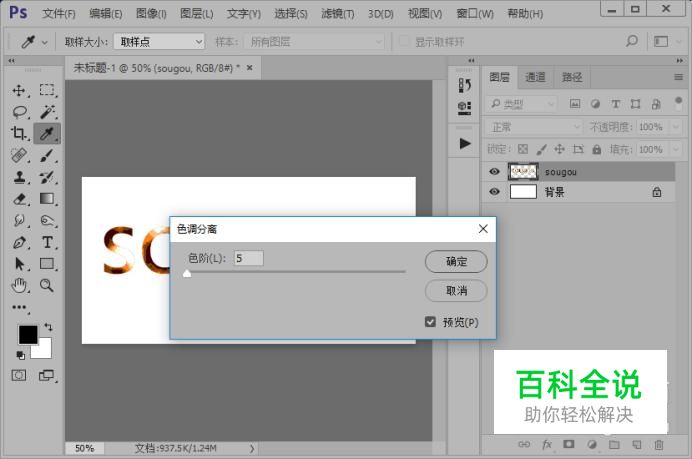Select the Eyedropper tool in toolbox
The height and width of the screenshot is (459, 692).
47,133
